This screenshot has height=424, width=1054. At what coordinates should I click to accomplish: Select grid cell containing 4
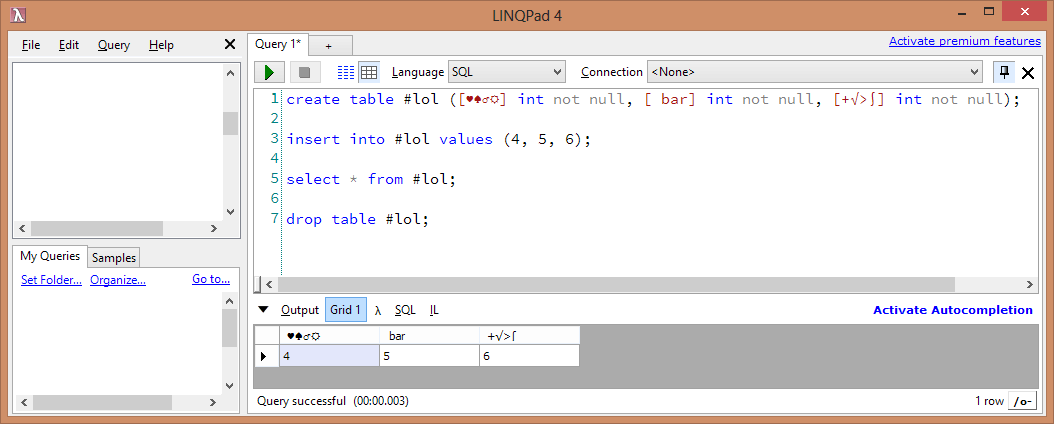tap(329, 356)
